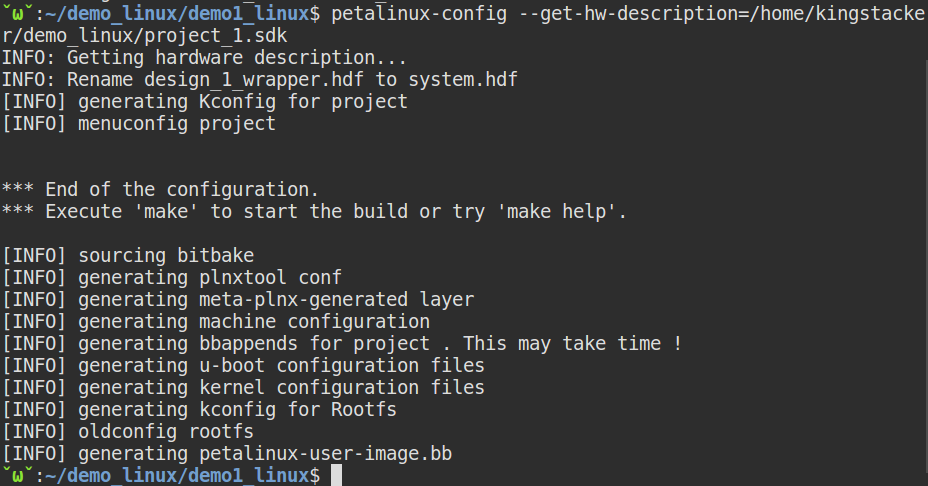Click the 'menuconfig project' output line

tap(138, 124)
